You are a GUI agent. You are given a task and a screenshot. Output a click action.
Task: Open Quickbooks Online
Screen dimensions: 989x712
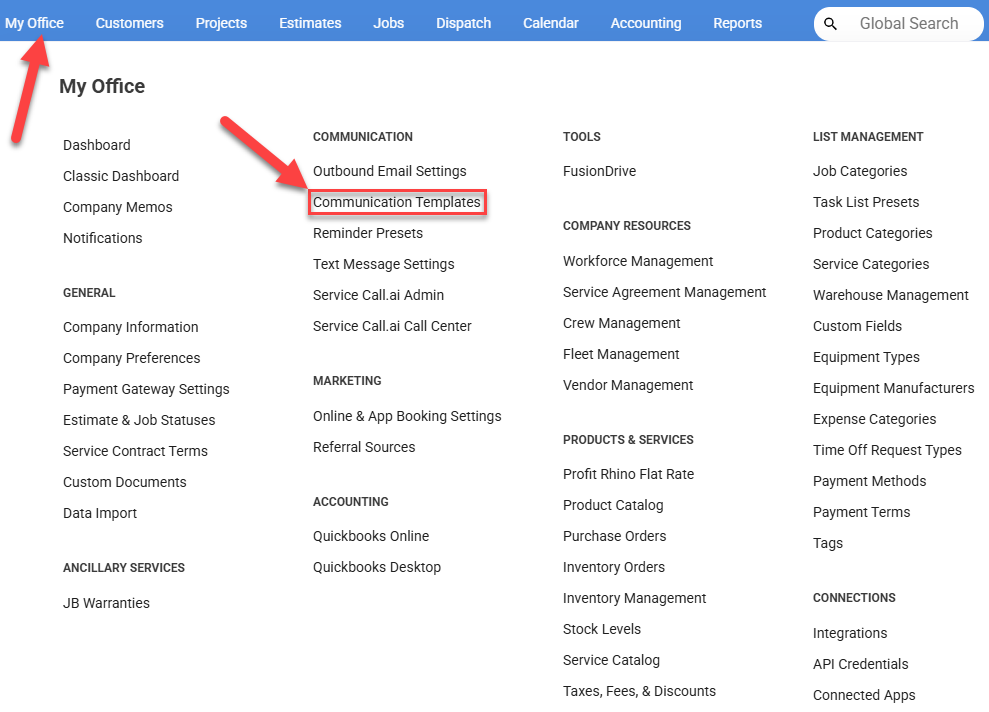point(371,535)
